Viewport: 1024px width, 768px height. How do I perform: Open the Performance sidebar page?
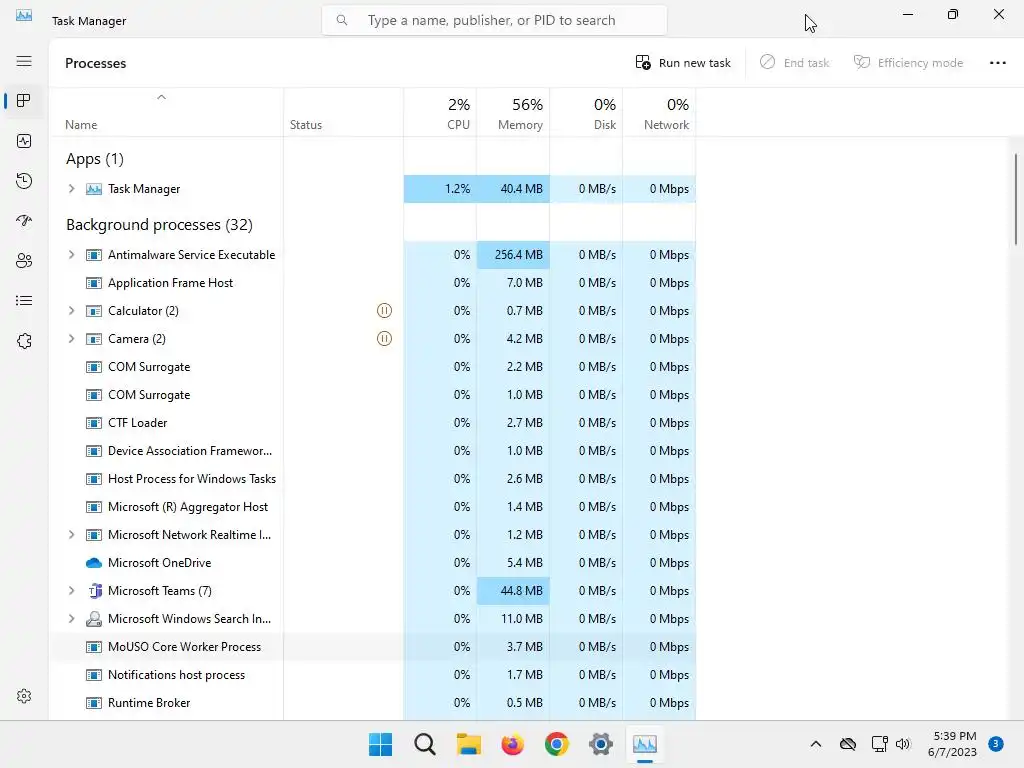(x=24, y=141)
